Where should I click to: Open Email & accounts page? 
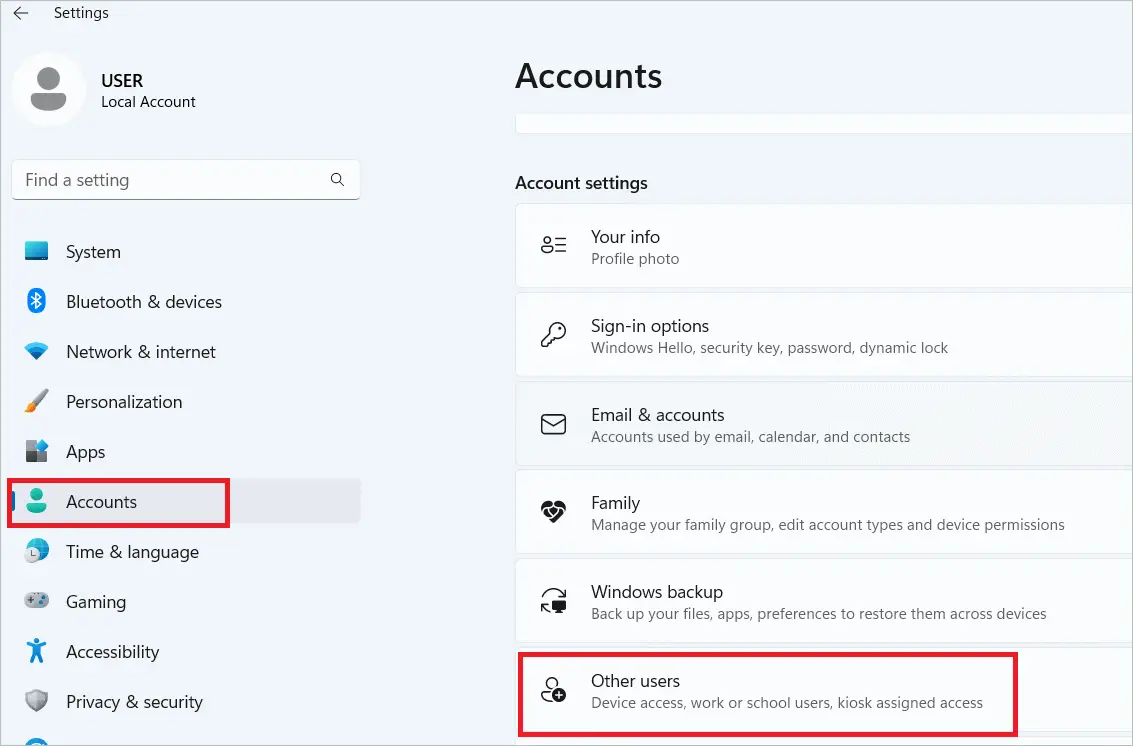pos(824,424)
